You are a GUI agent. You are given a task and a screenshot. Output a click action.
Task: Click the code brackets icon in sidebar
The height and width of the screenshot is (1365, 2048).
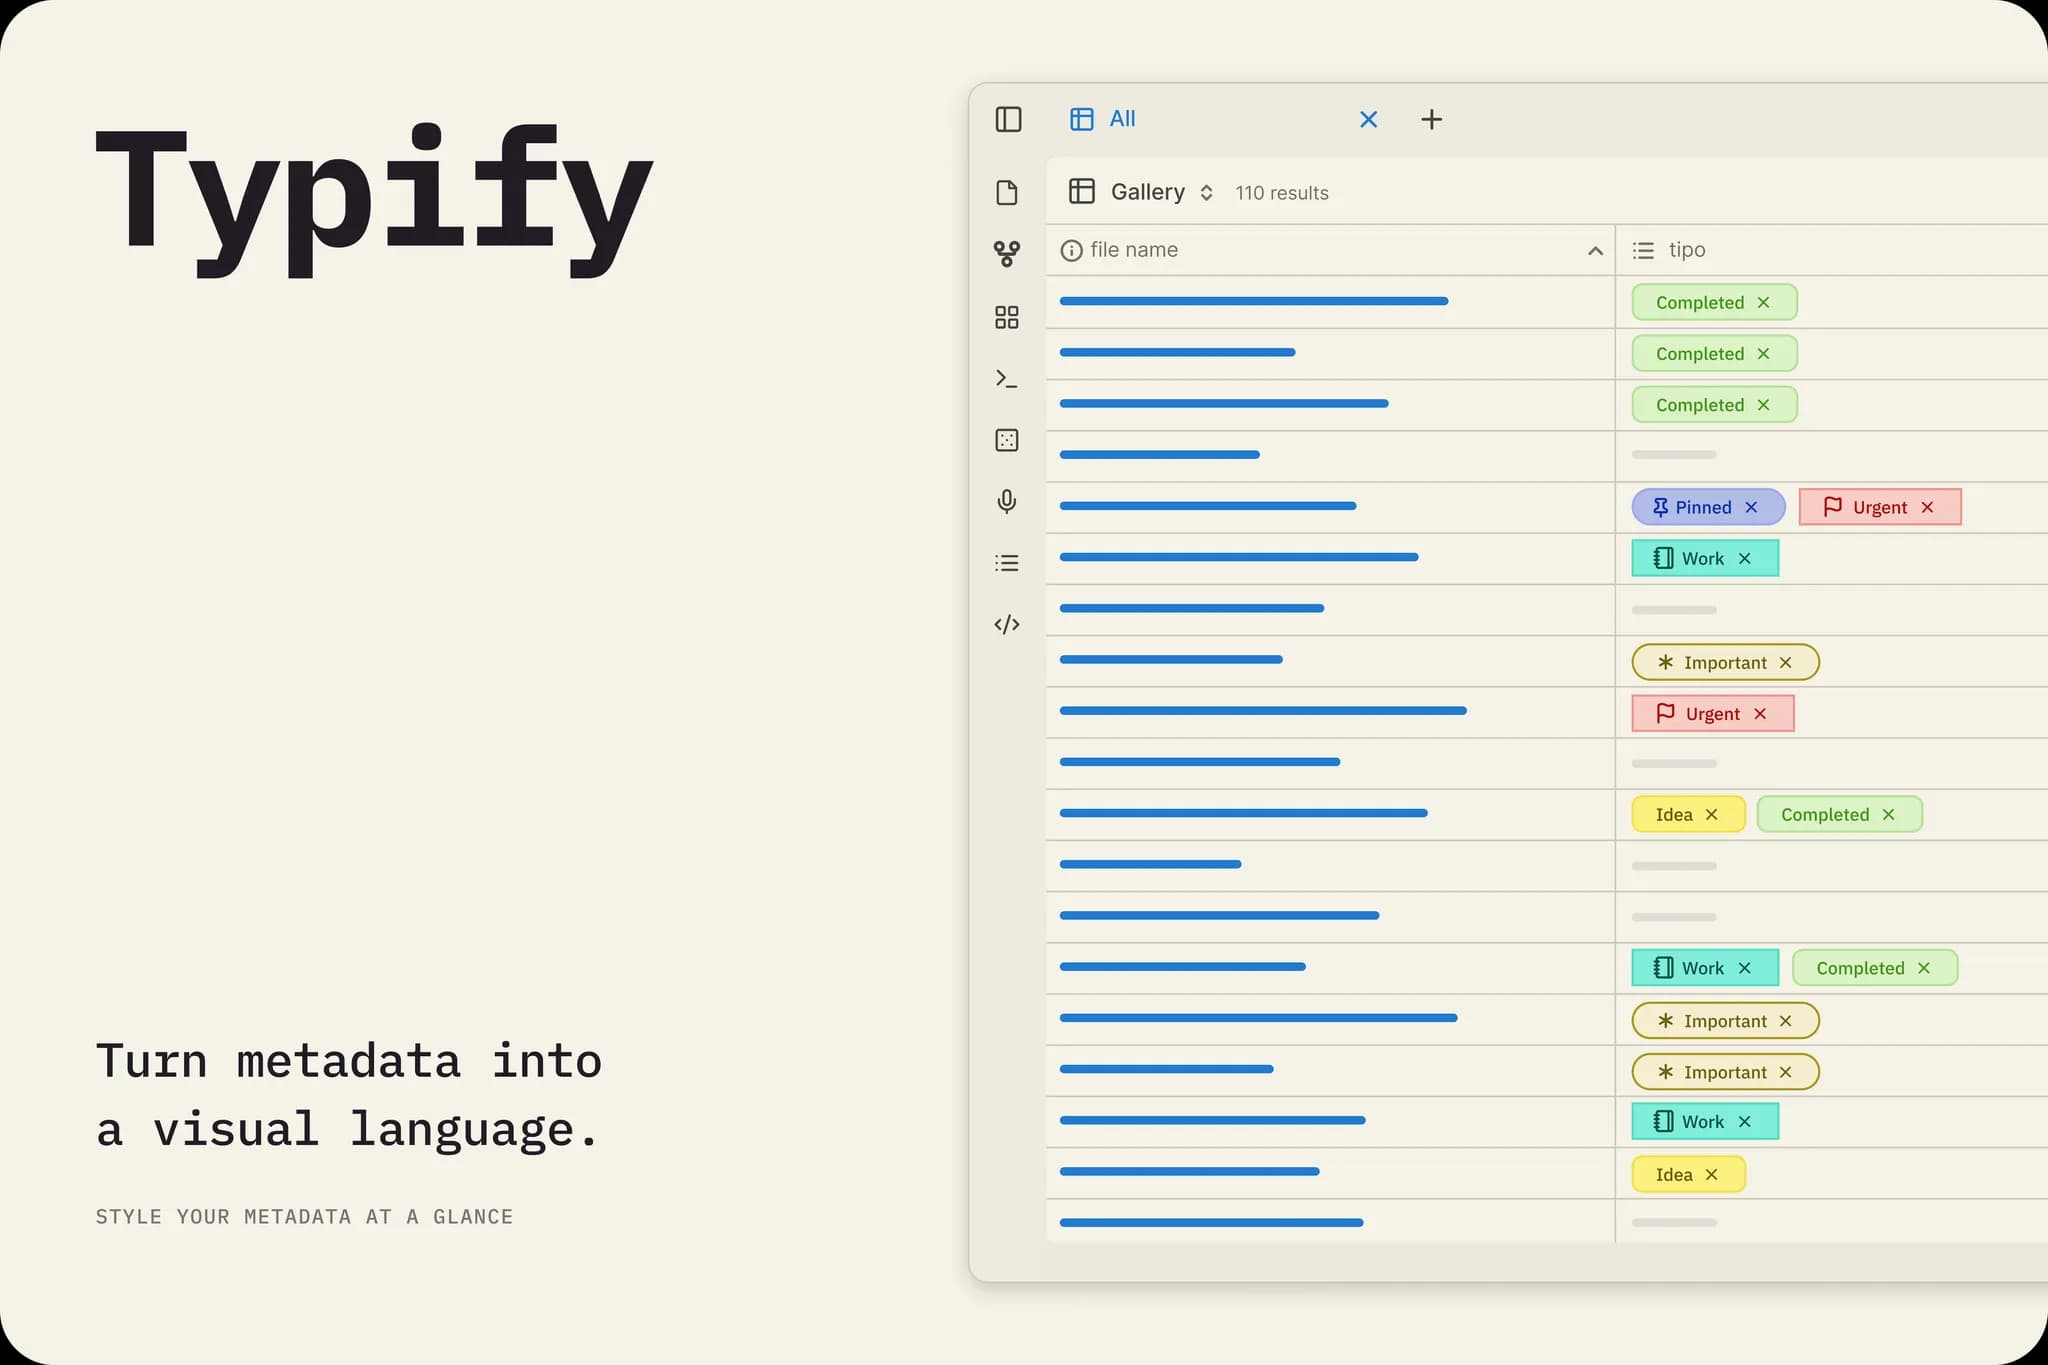(x=1007, y=625)
